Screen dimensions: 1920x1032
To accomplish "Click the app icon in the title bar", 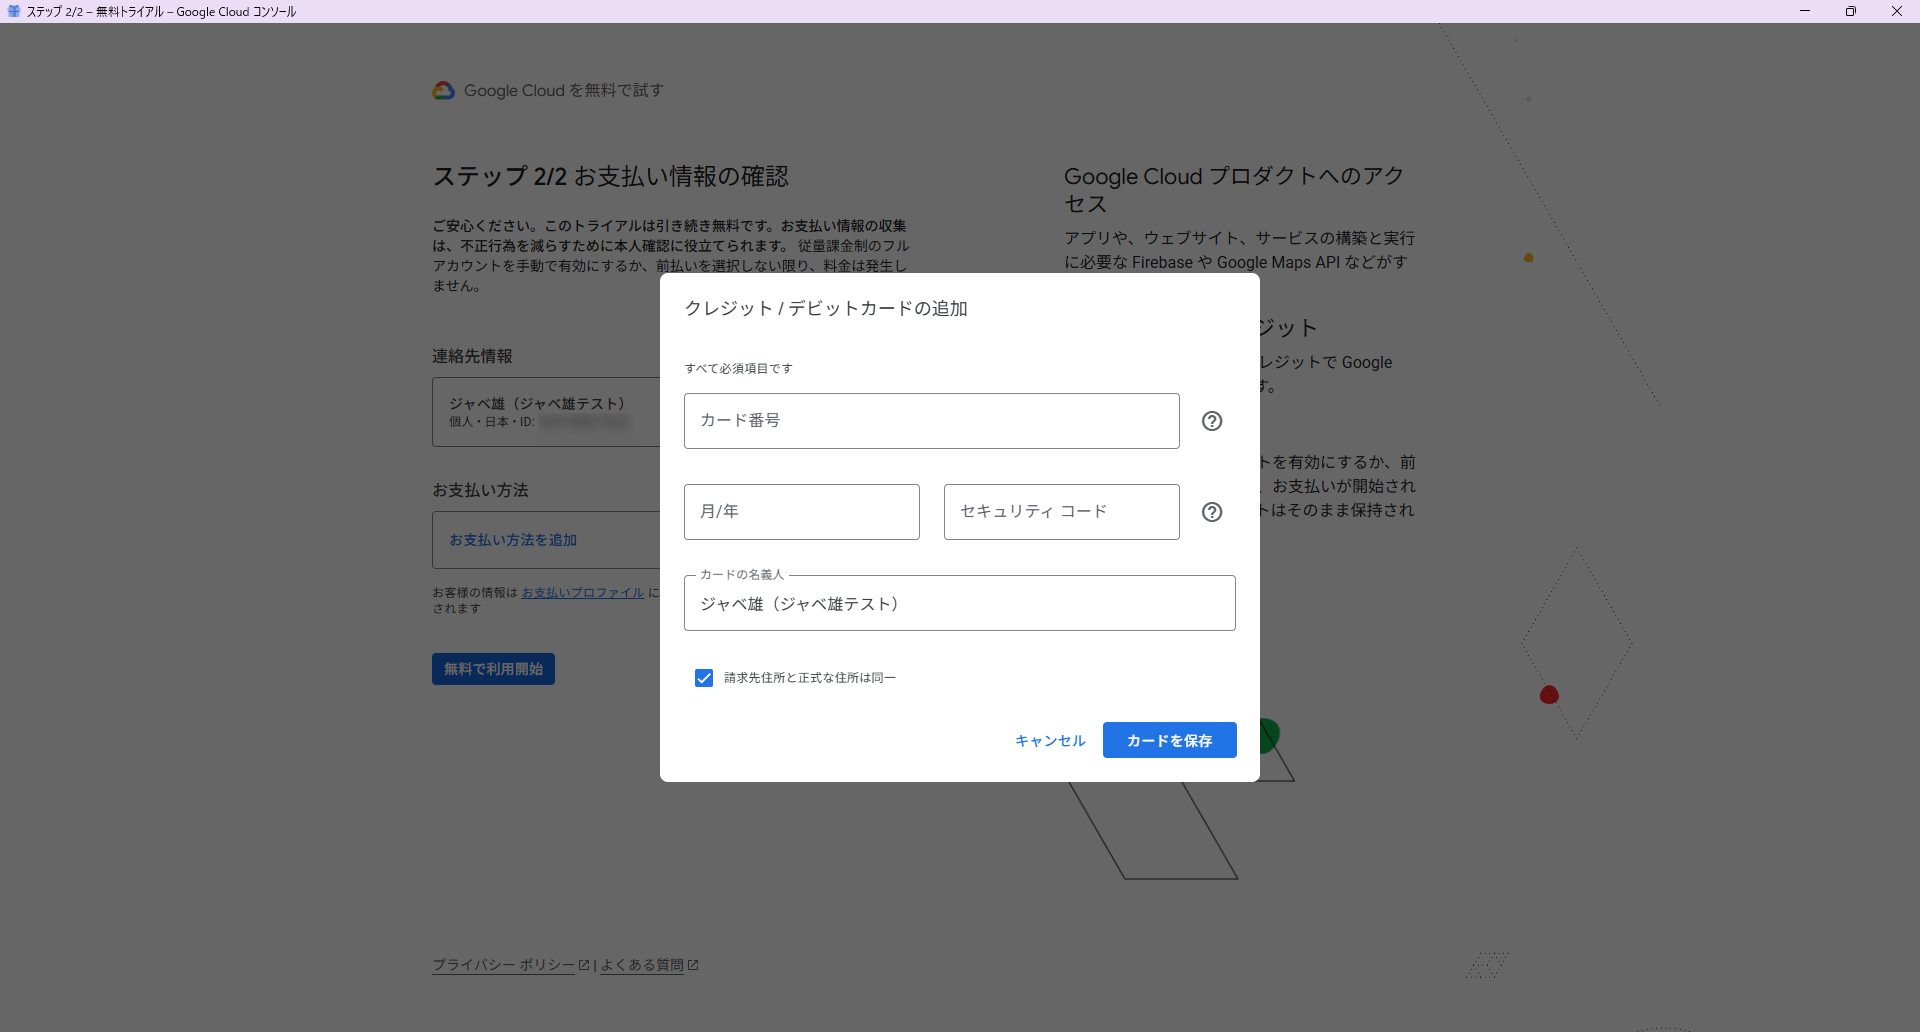I will click(14, 11).
